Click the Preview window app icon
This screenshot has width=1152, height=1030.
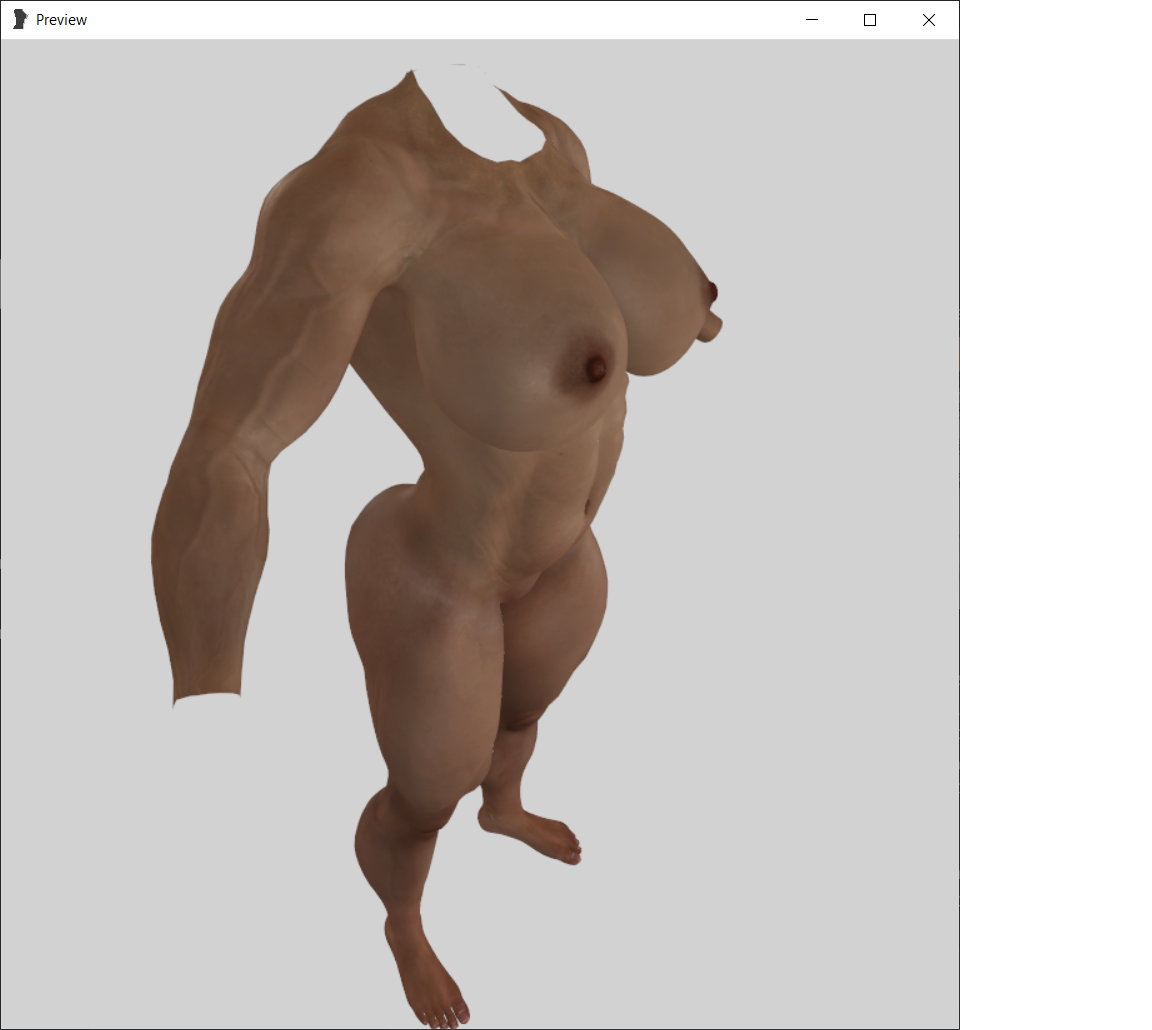click(20, 20)
